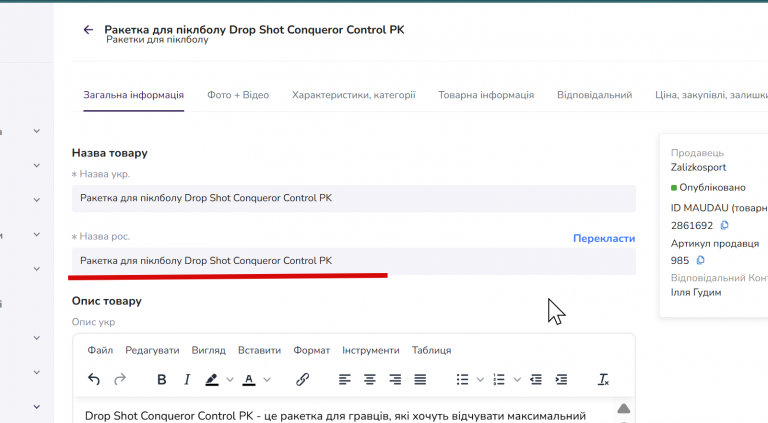This screenshot has height=423, width=768.
Task: Open the Відповідальний tab
Action: pos(595,95)
